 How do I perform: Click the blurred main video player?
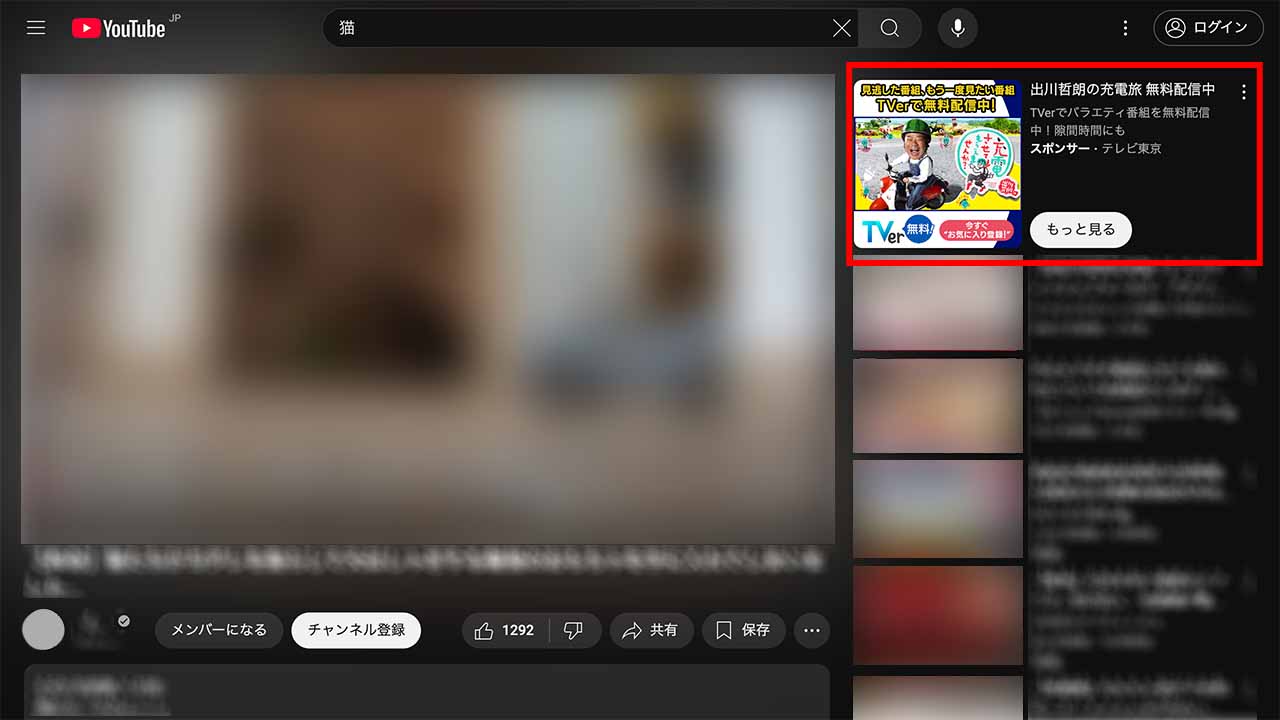428,309
